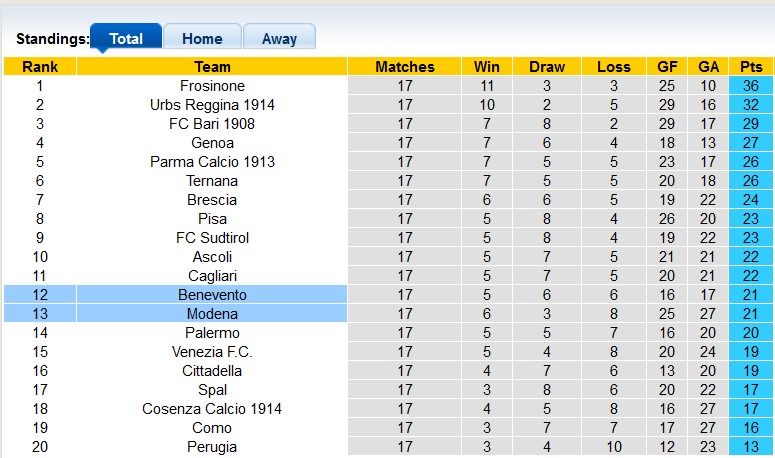The image size is (775, 458).
Task: Open Parma Calcio 1913 team page
Action: click(212, 162)
